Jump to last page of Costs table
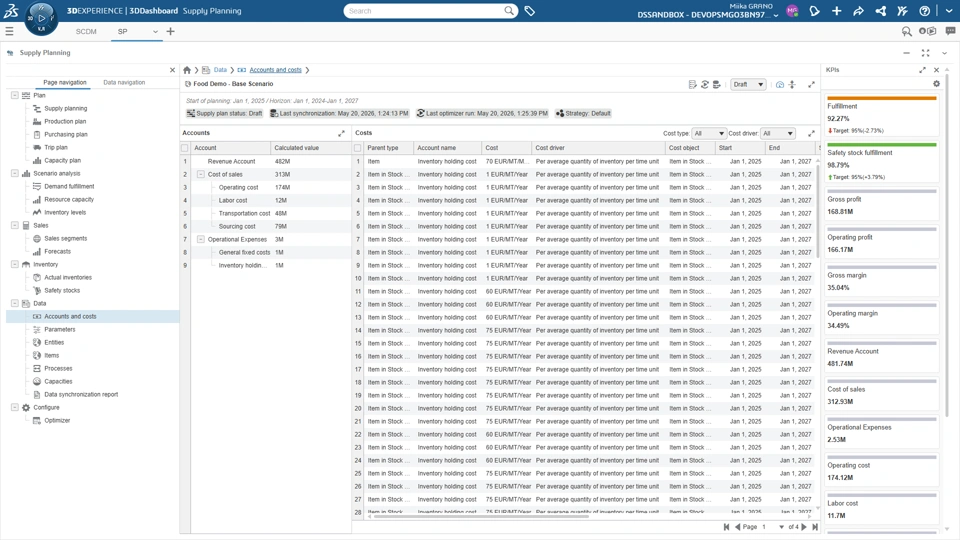Image resolution: width=960 pixels, height=540 pixels. (815, 527)
